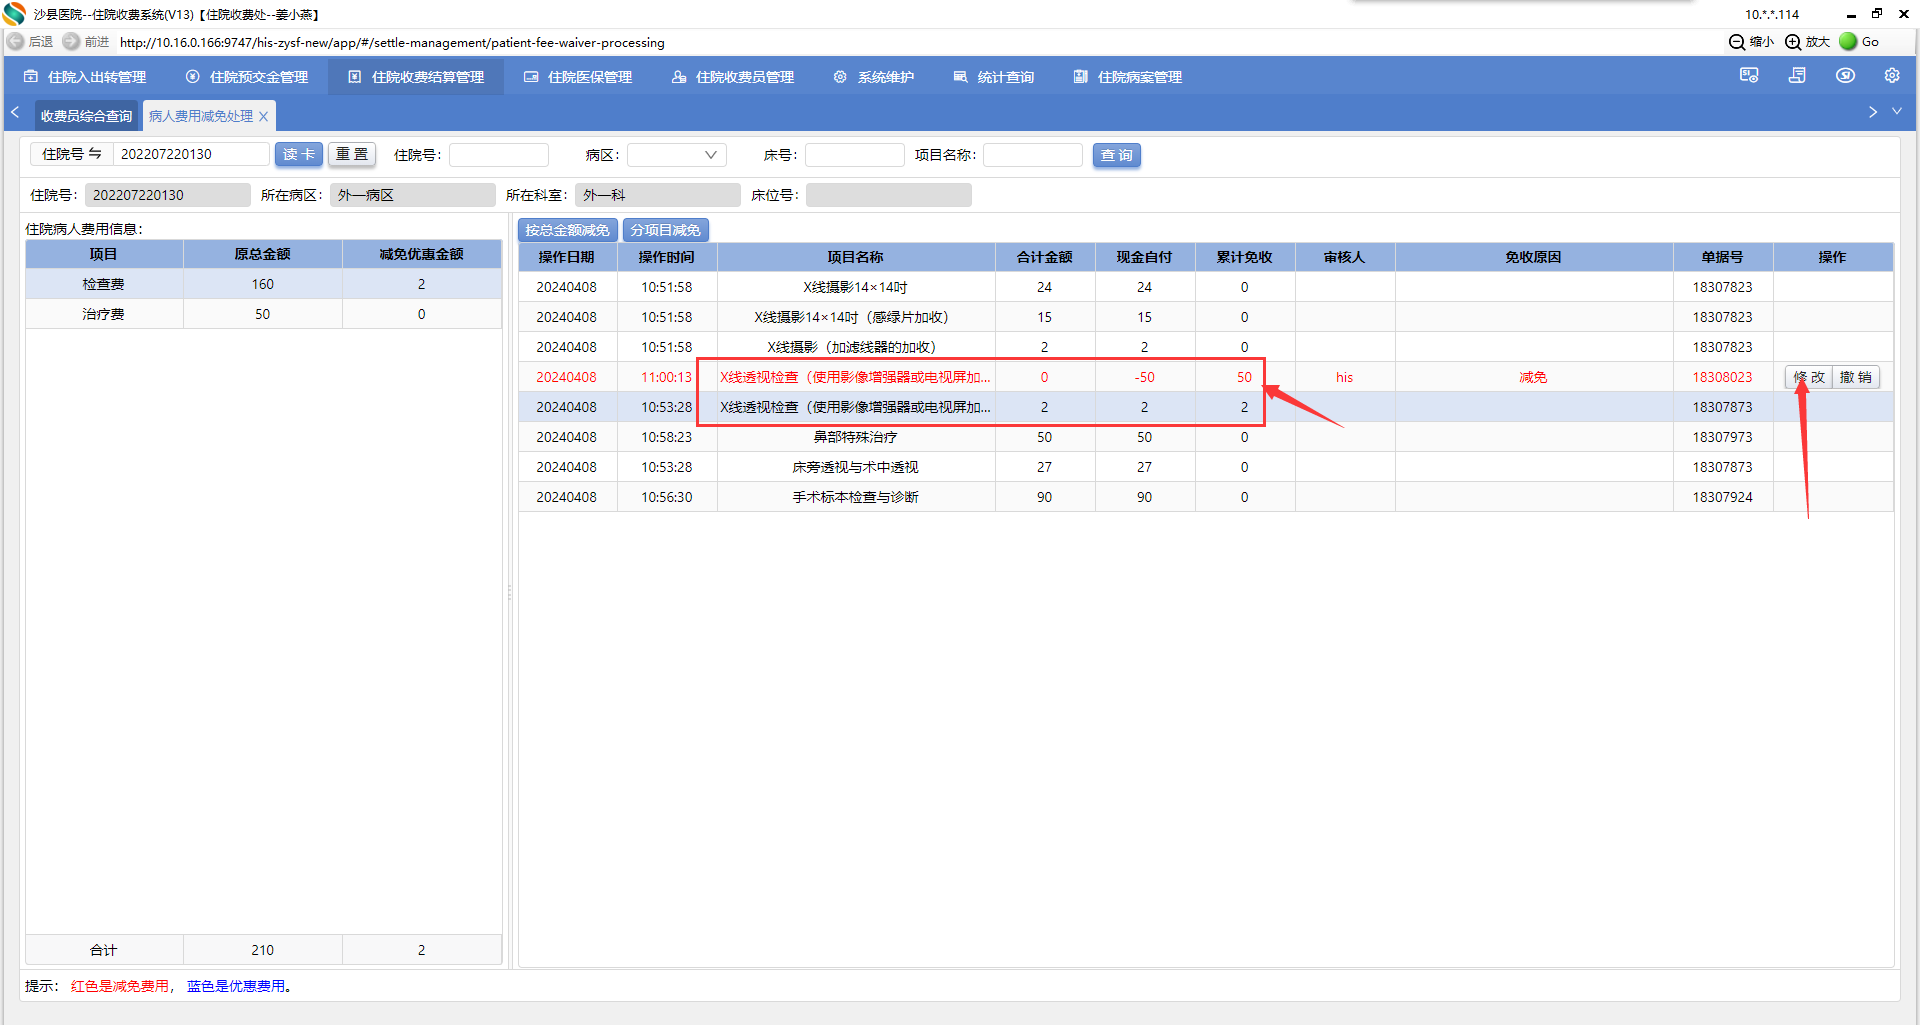Image resolution: width=1920 pixels, height=1025 pixels.
Task: Click the 分项目减免 button
Action: point(665,230)
